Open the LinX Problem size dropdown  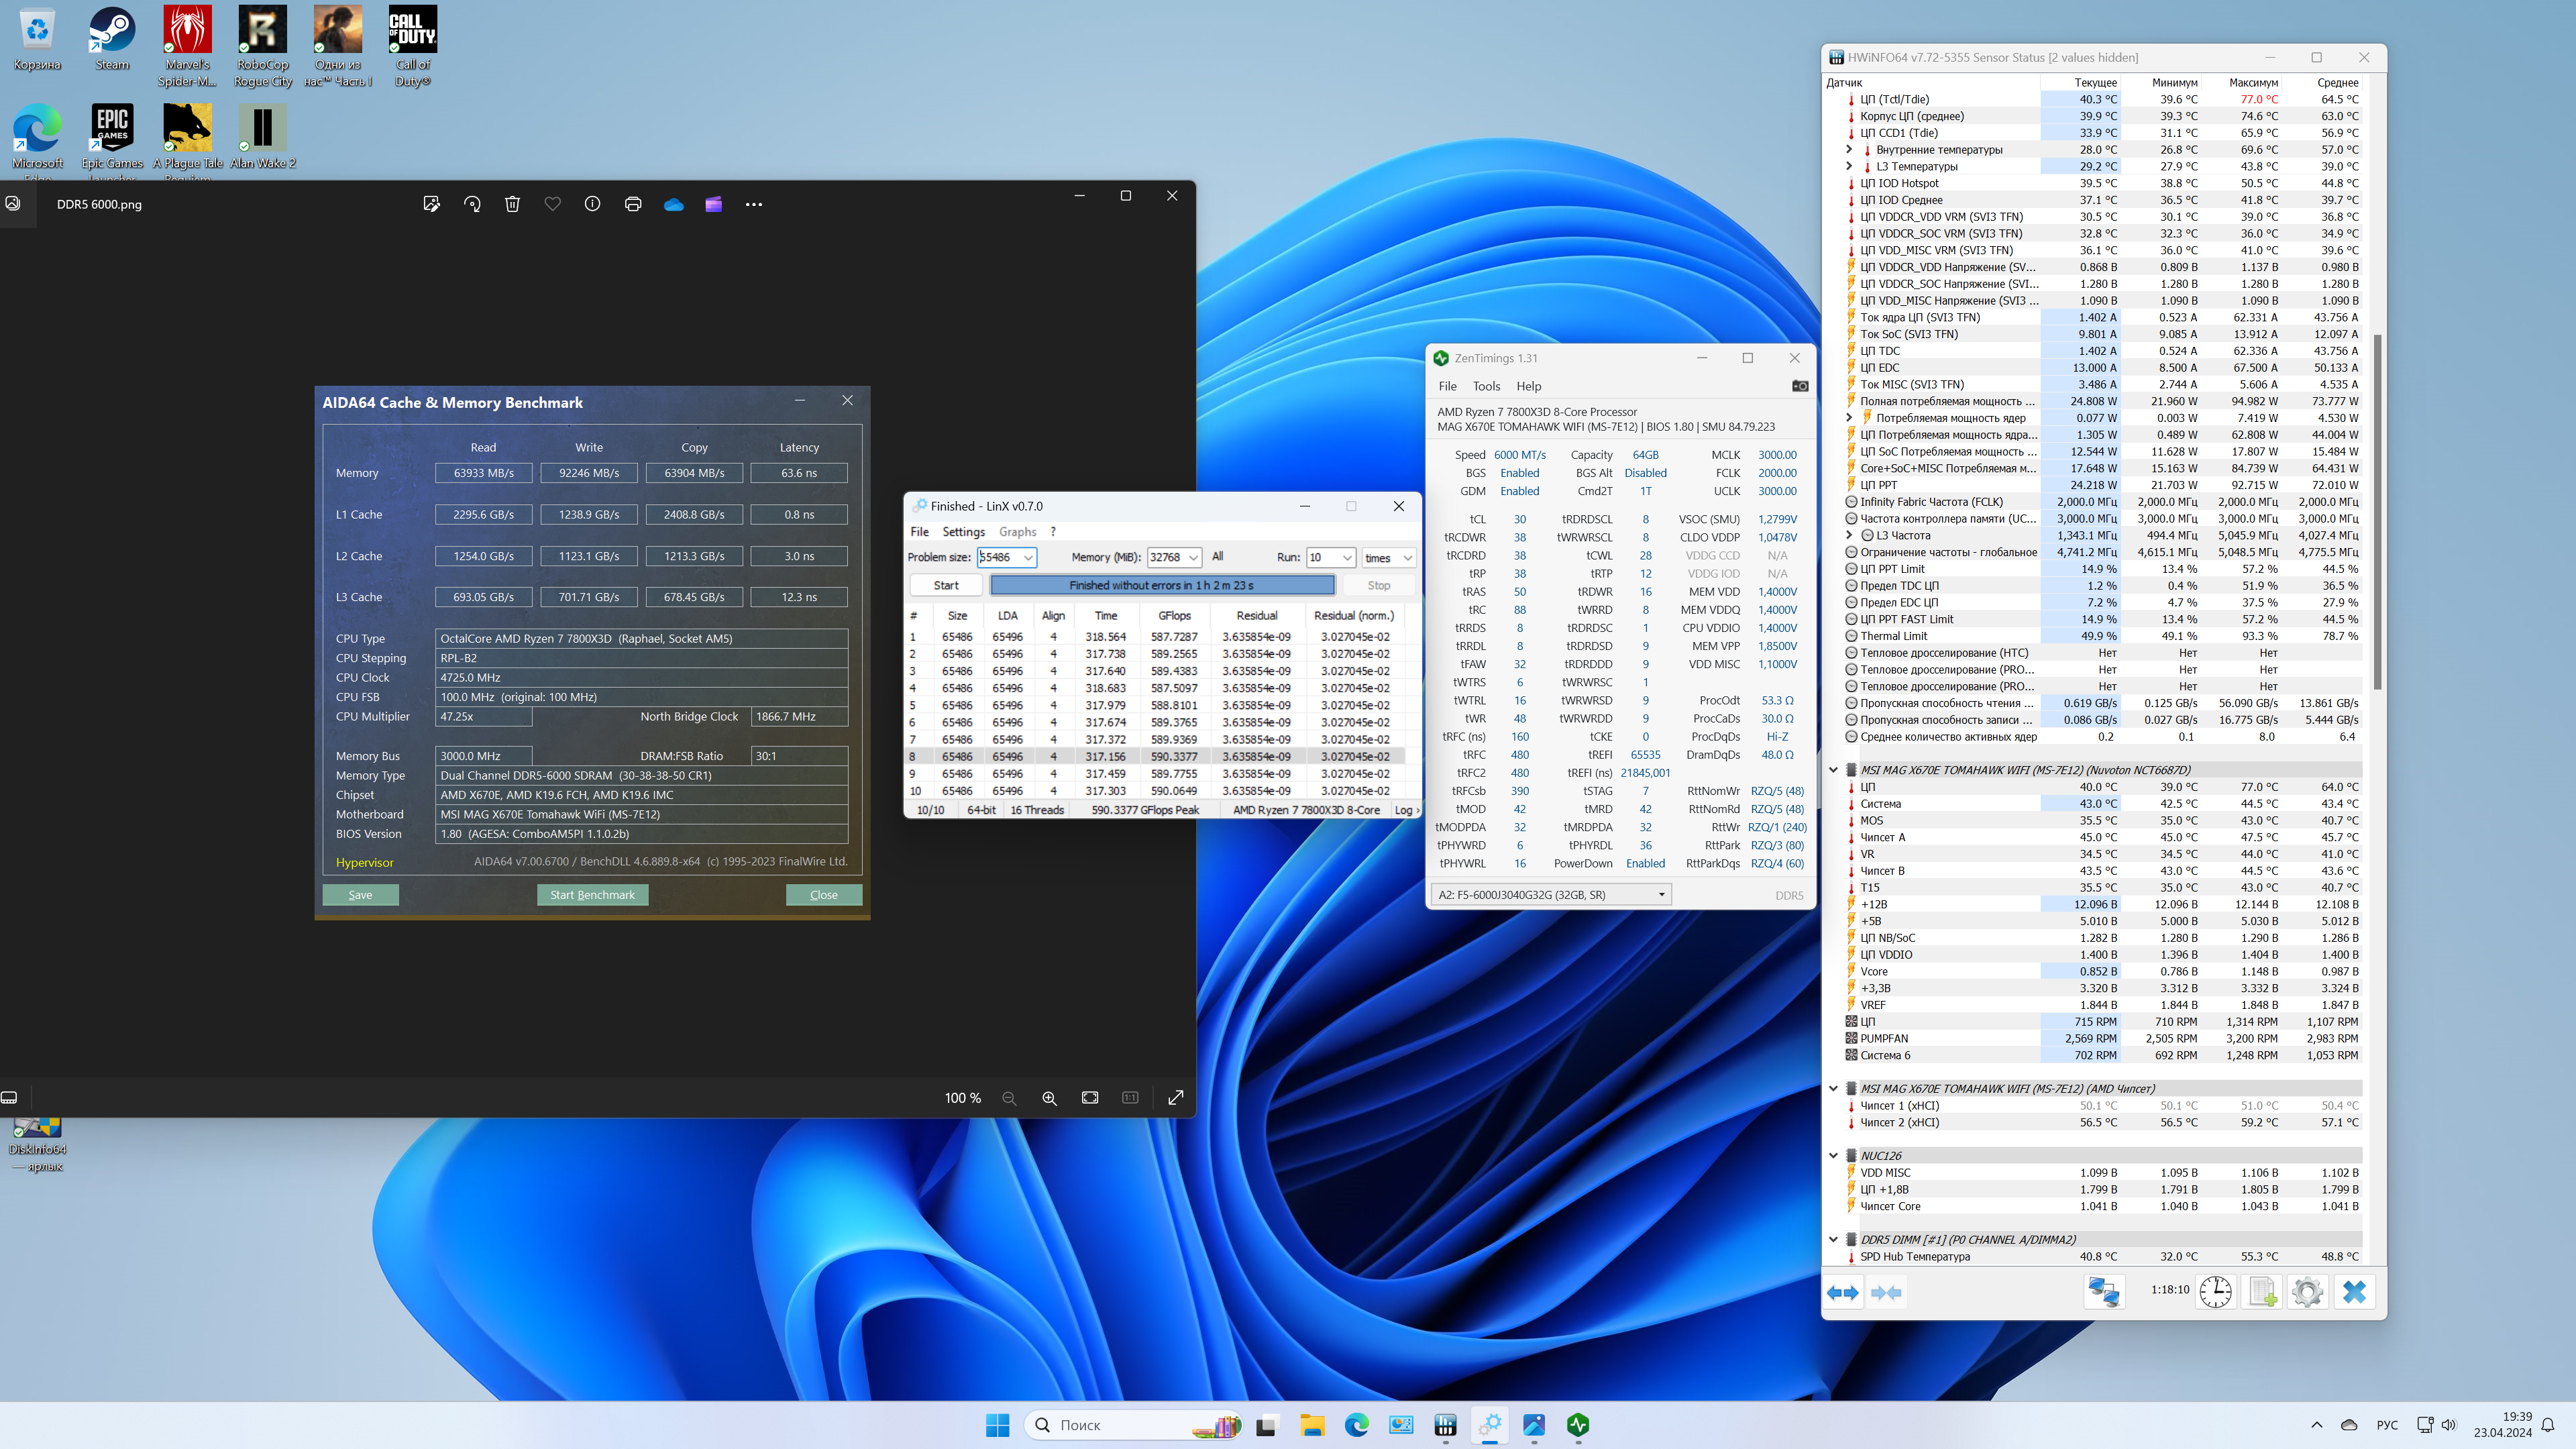pos(1028,558)
